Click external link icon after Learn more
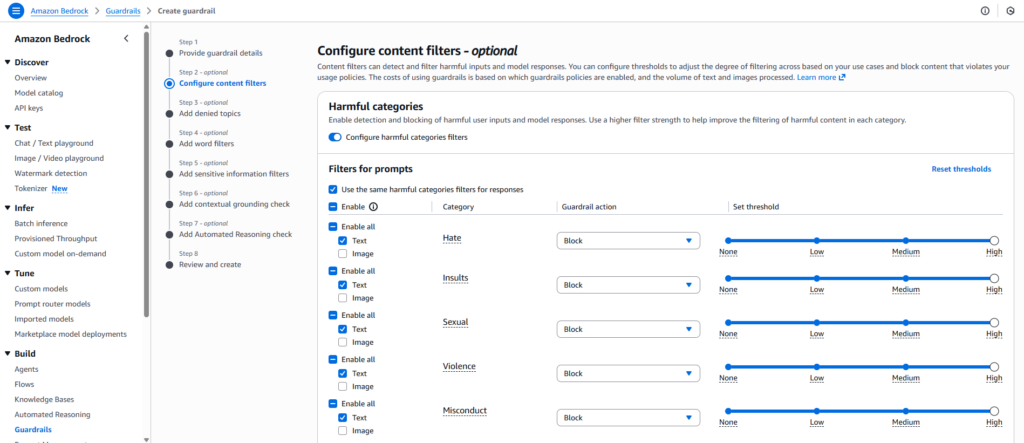1024x443 pixels. coord(842,77)
